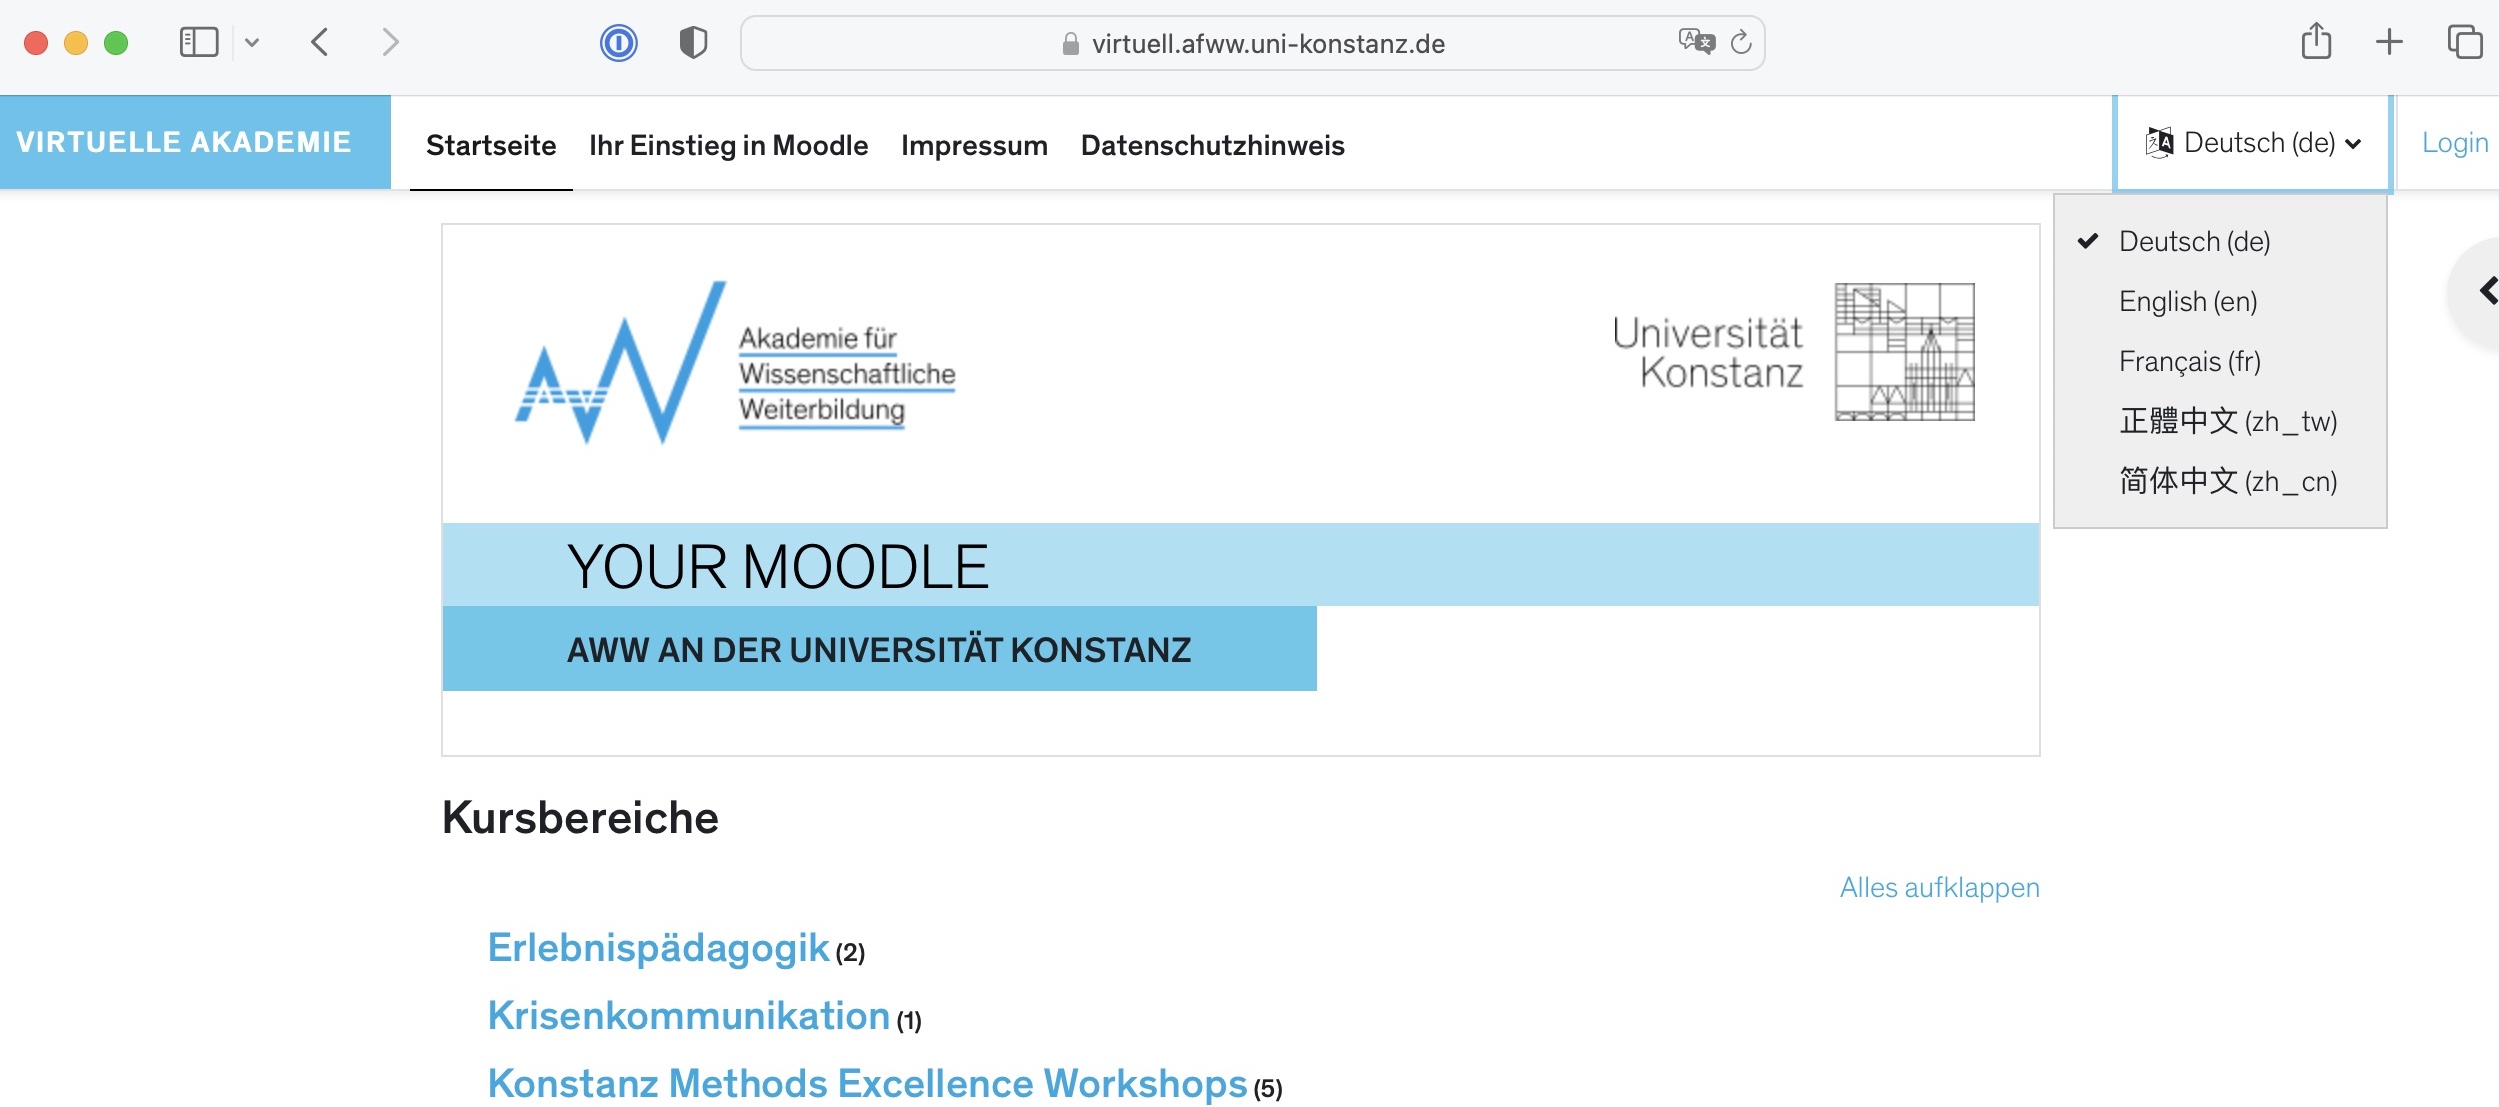
Task: Open the 1Password extension icon
Action: (619, 42)
